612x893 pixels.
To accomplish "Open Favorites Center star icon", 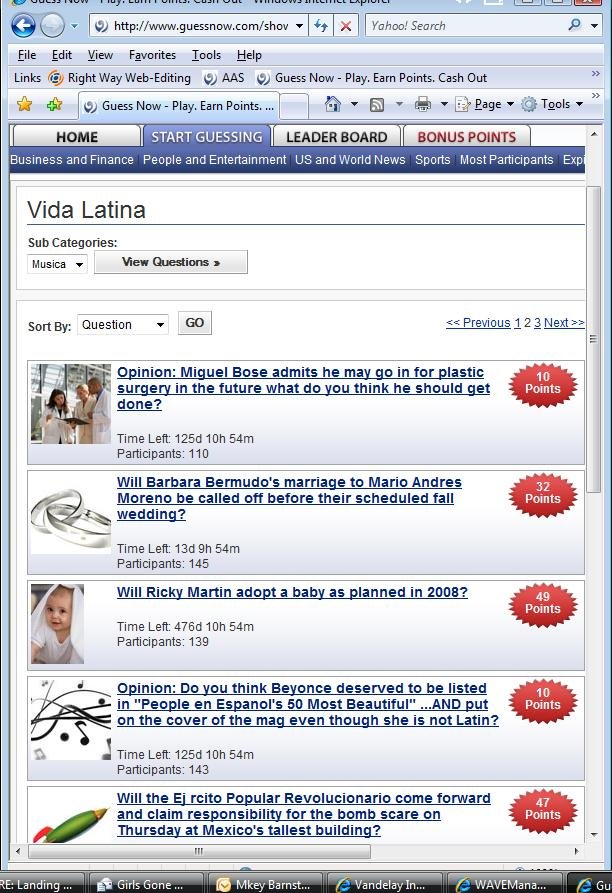I will (24, 104).
